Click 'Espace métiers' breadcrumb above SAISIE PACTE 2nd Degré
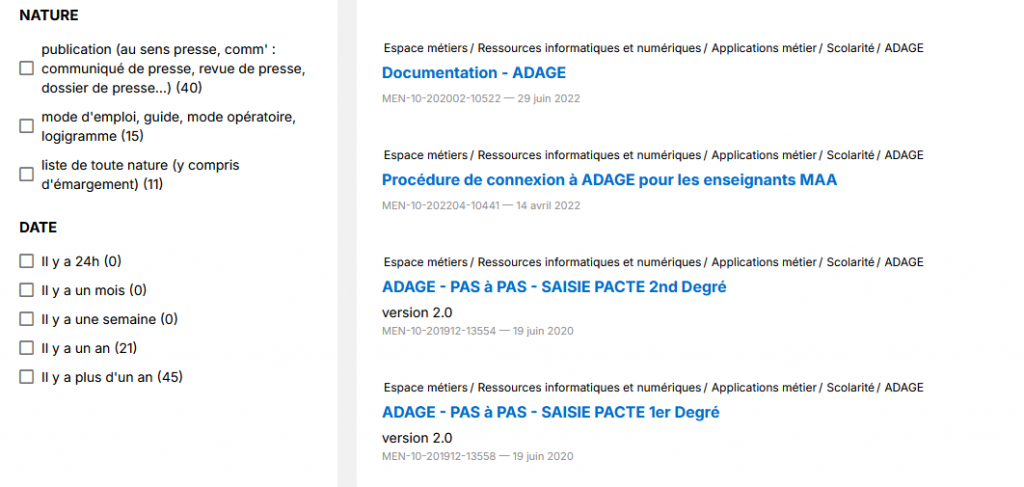 pos(425,262)
